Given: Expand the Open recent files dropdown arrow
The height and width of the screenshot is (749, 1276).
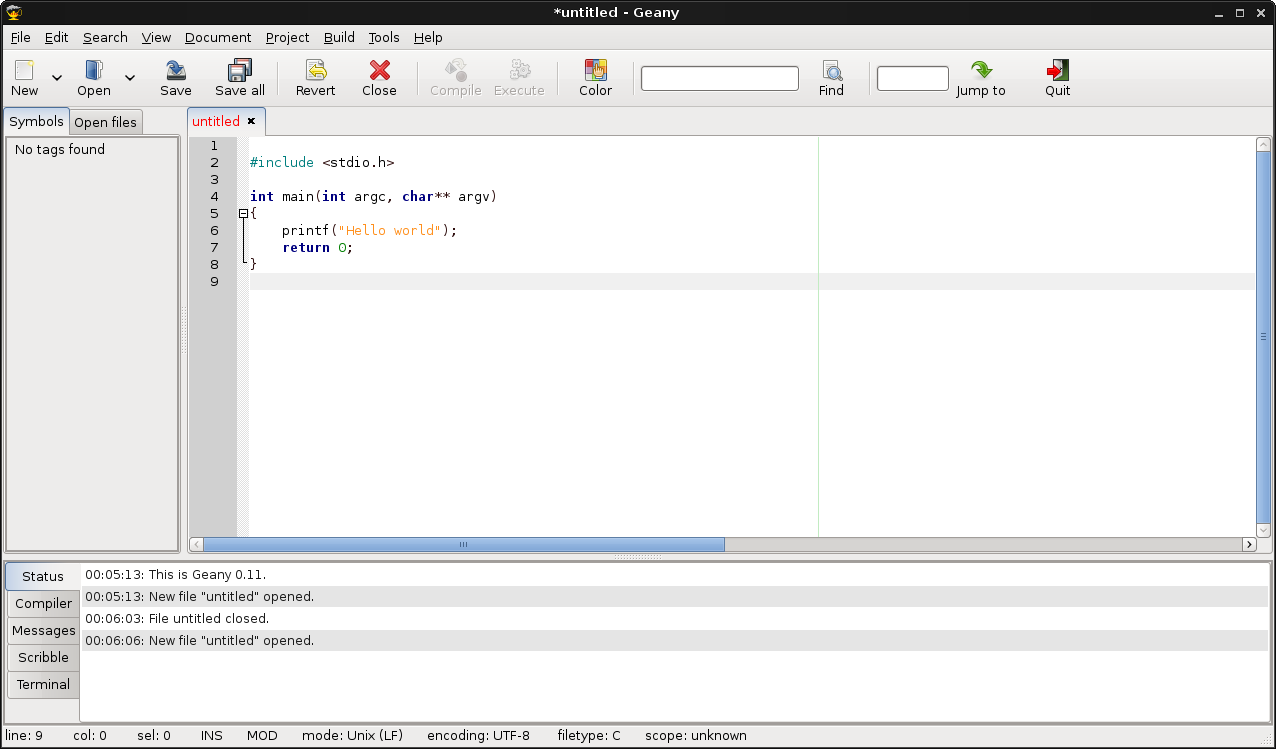Looking at the screenshot, I should click(130, 78).
